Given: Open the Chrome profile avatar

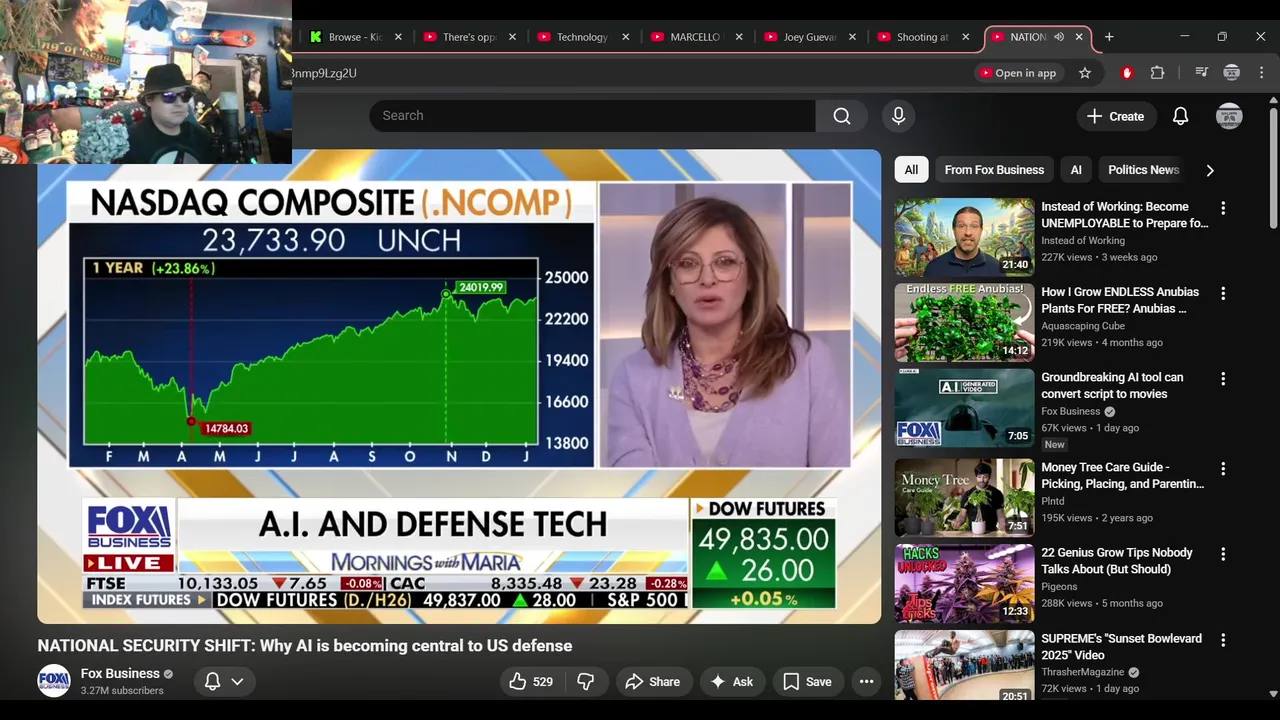Looking at the screenshot, I should [1231, 73].
